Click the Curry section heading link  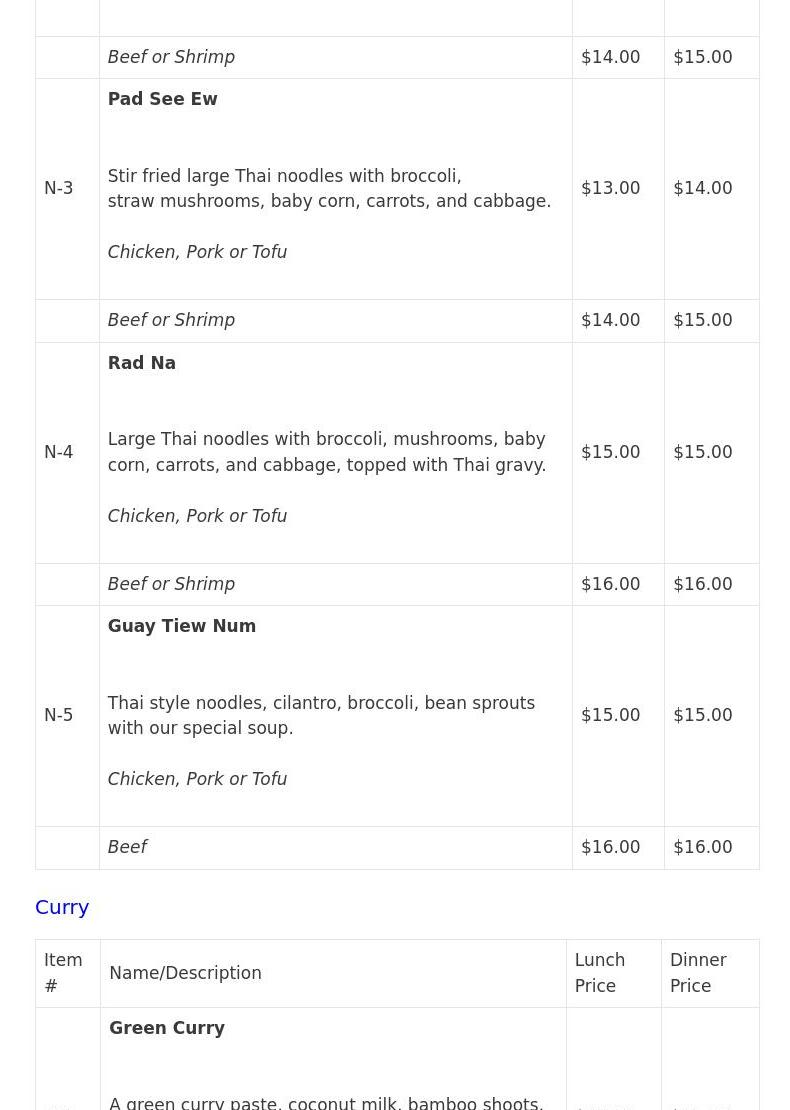coord(62,907)
